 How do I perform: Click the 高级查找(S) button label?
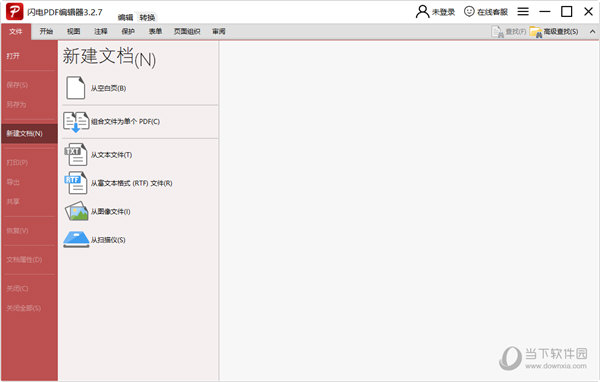point(561,32)
